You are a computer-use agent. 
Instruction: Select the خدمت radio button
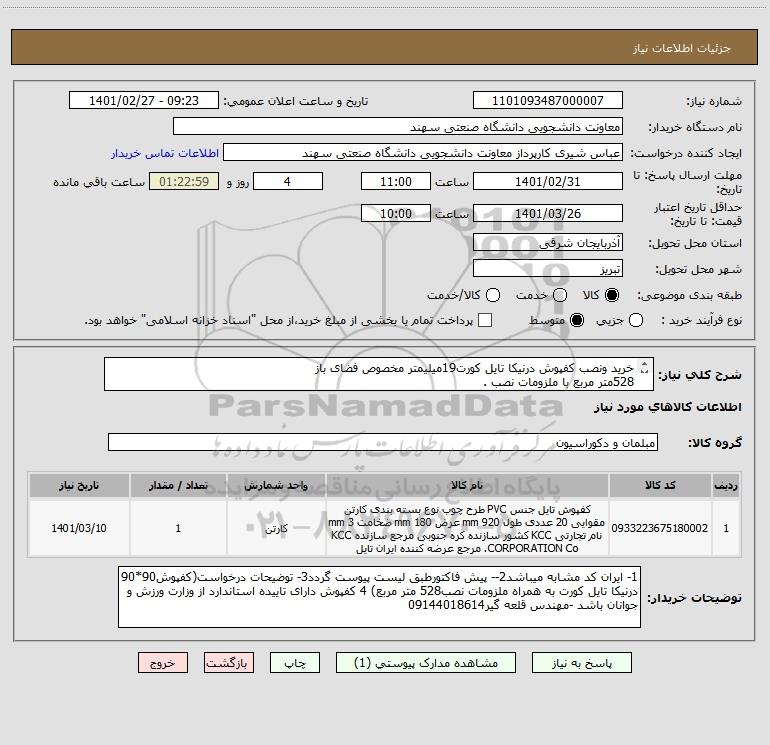[560, 295]
